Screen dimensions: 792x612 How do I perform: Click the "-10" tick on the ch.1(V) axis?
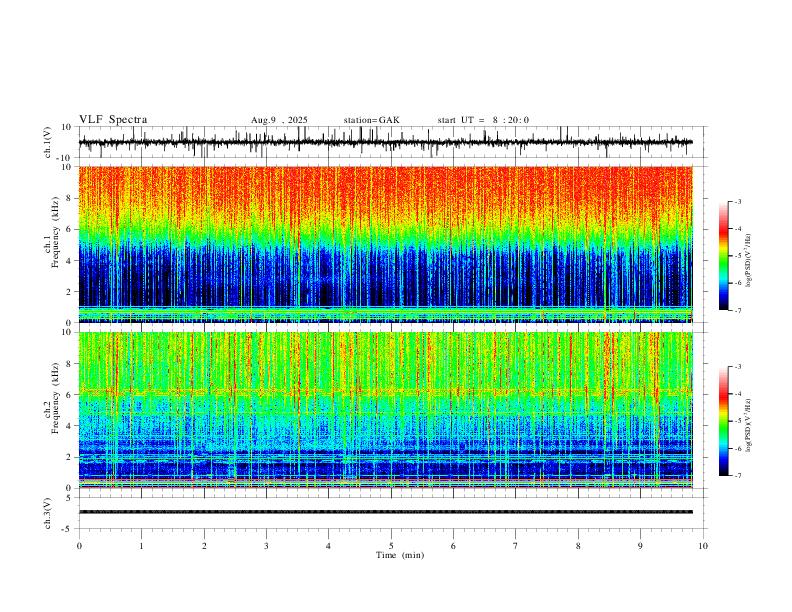(x=64, y=158)
